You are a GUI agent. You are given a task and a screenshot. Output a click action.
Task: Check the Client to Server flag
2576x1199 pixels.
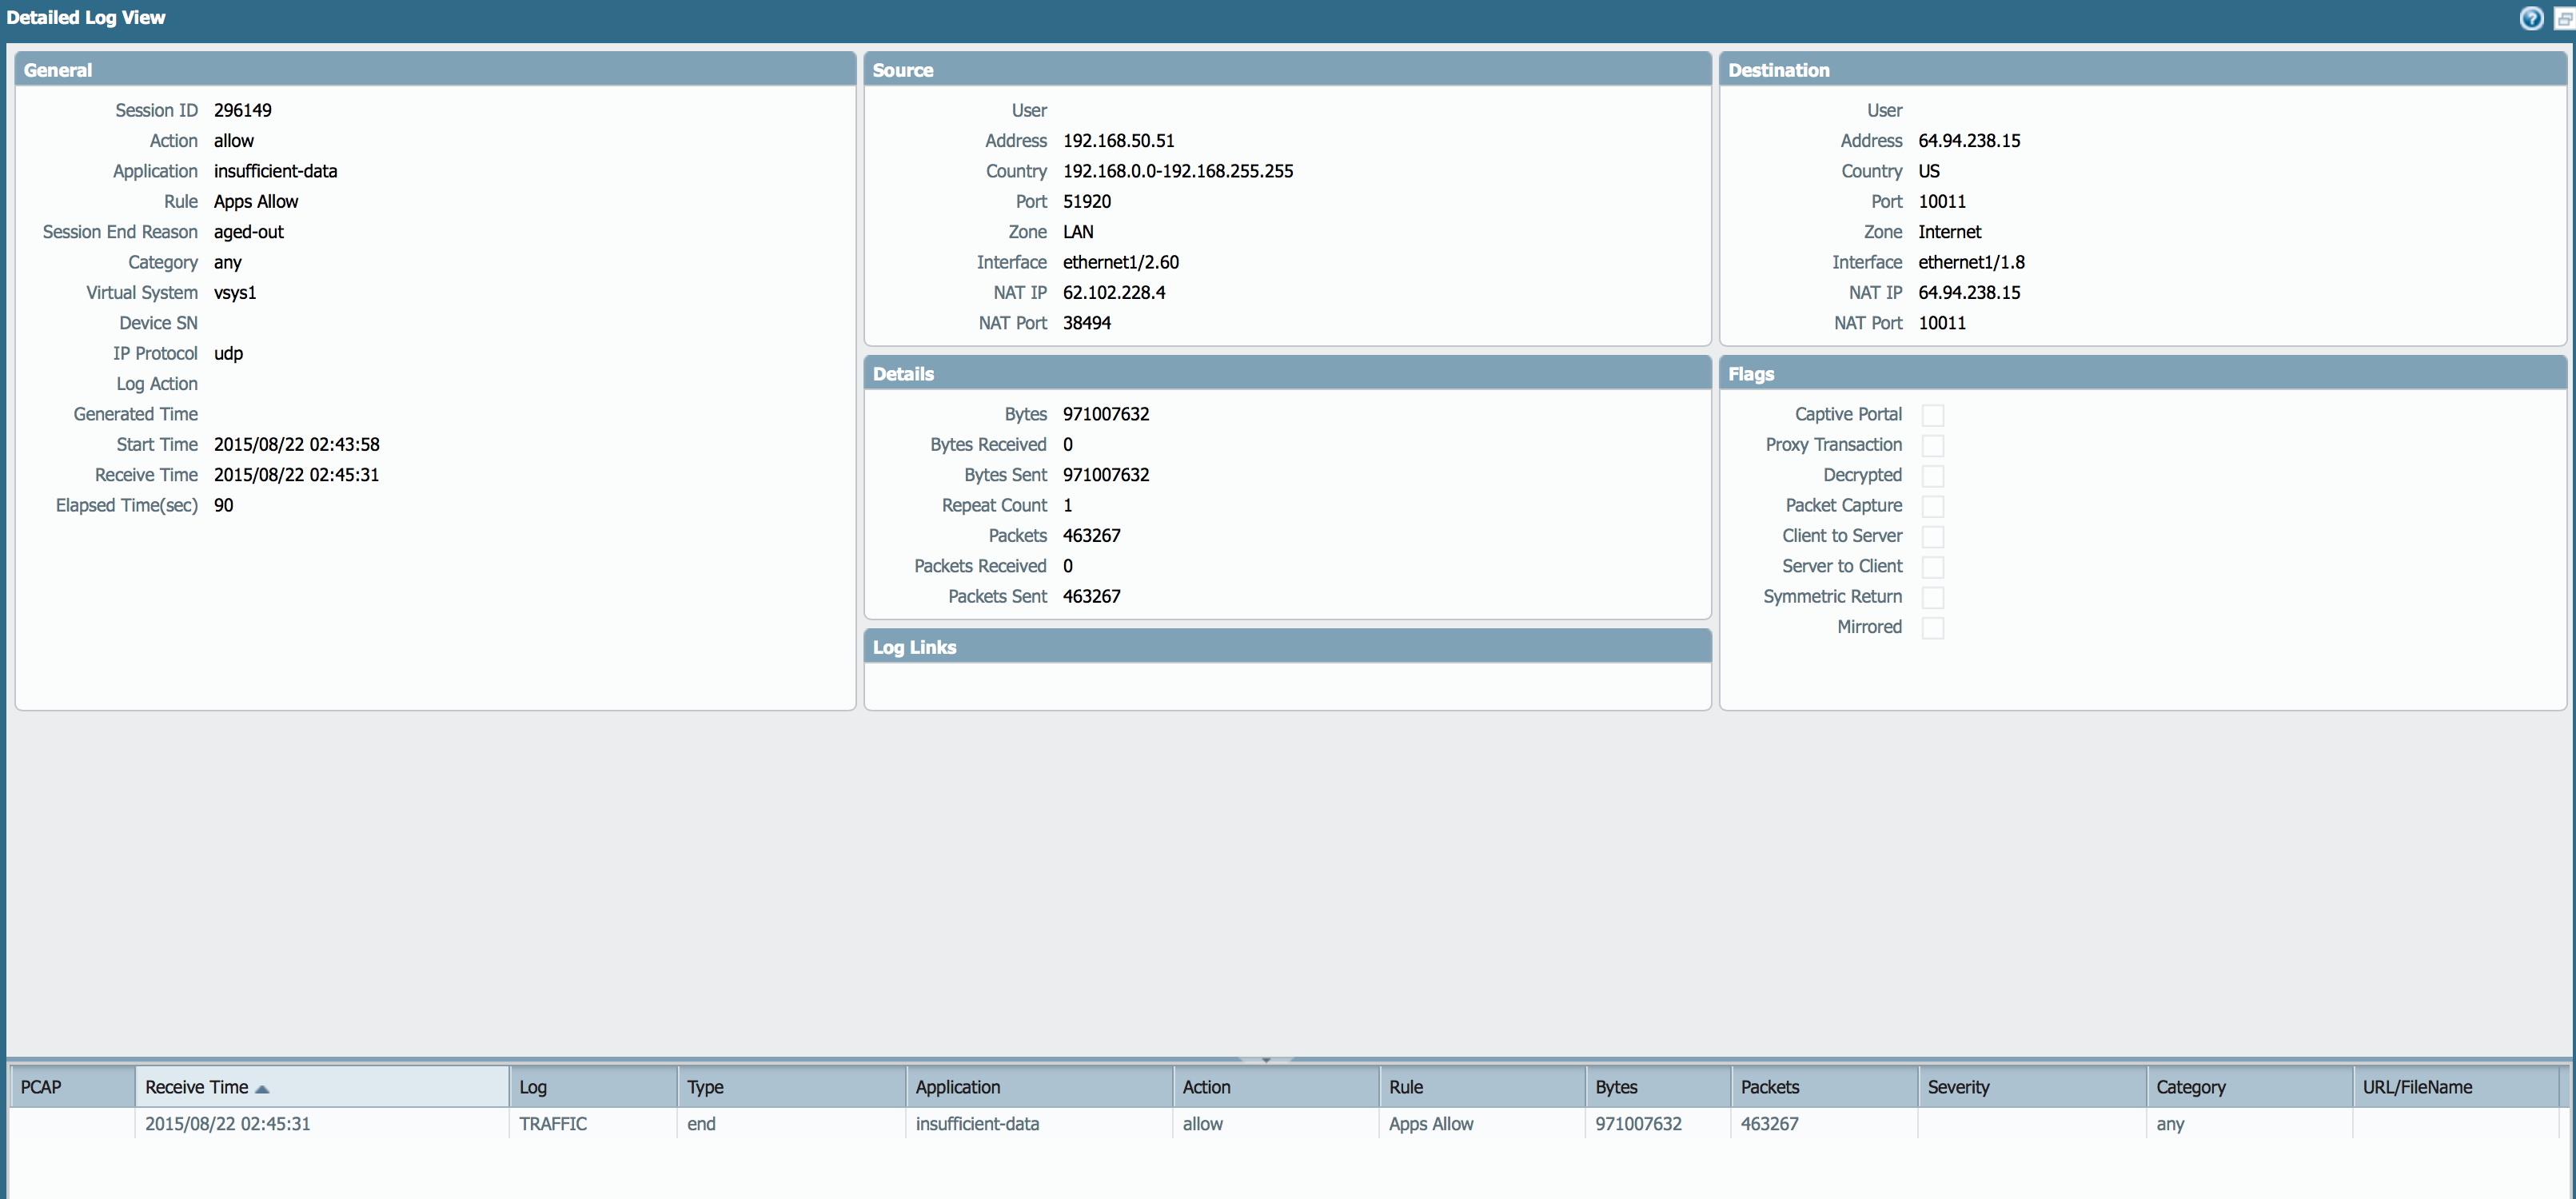pos(1934,536)
